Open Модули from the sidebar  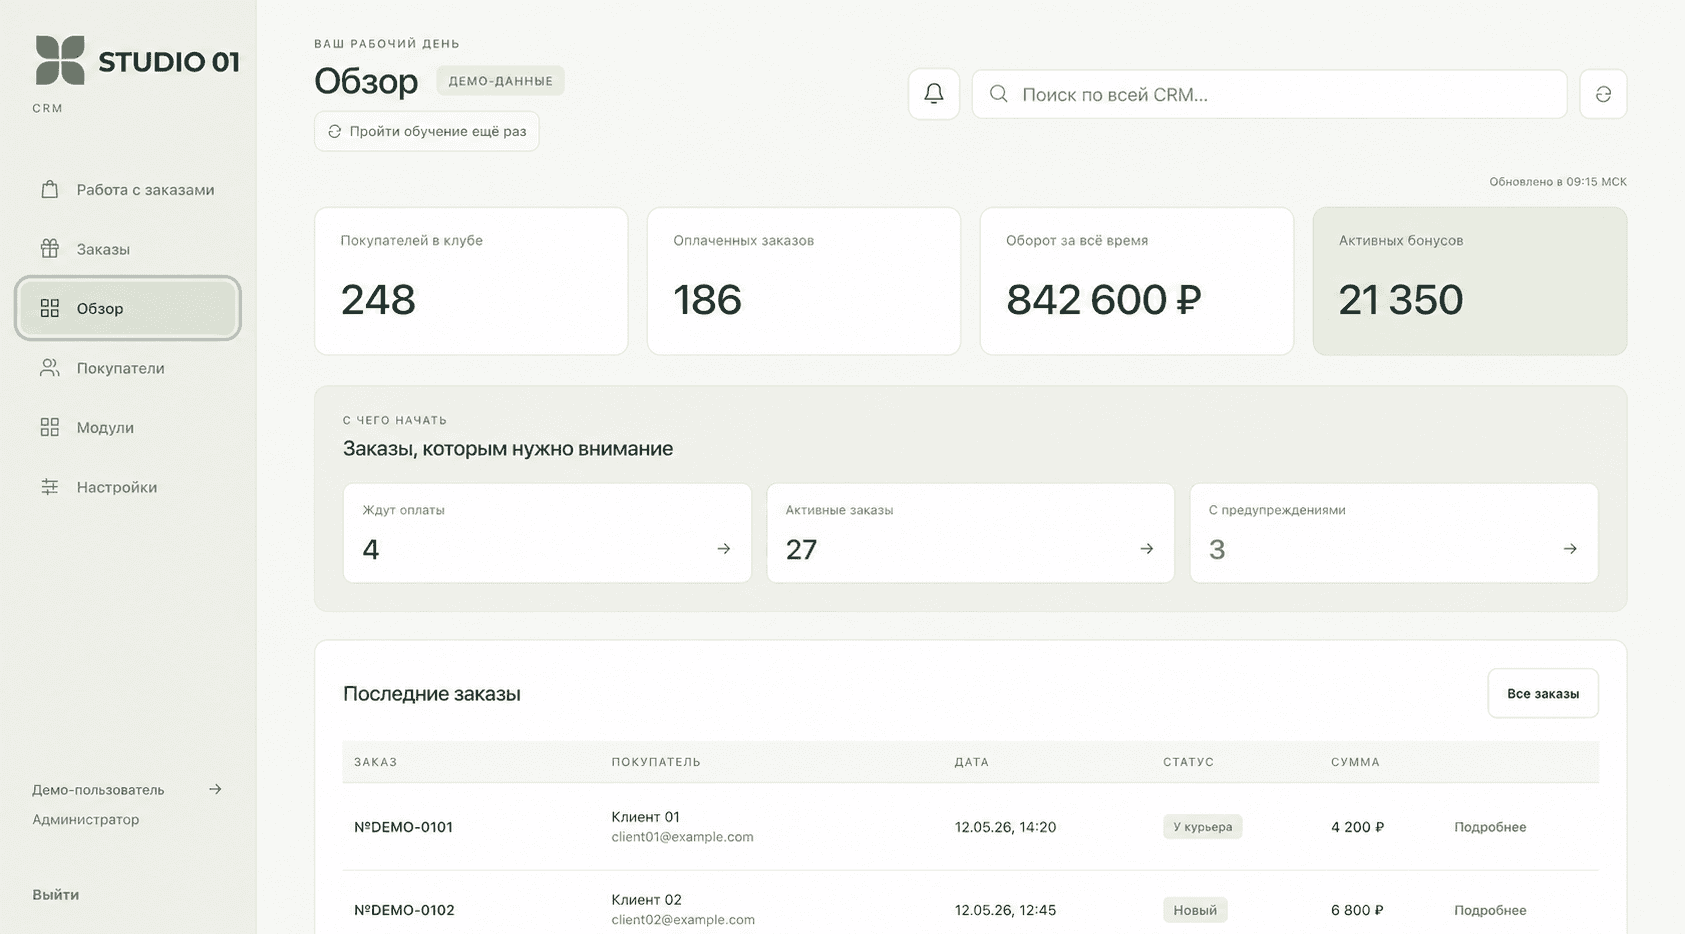128,427
